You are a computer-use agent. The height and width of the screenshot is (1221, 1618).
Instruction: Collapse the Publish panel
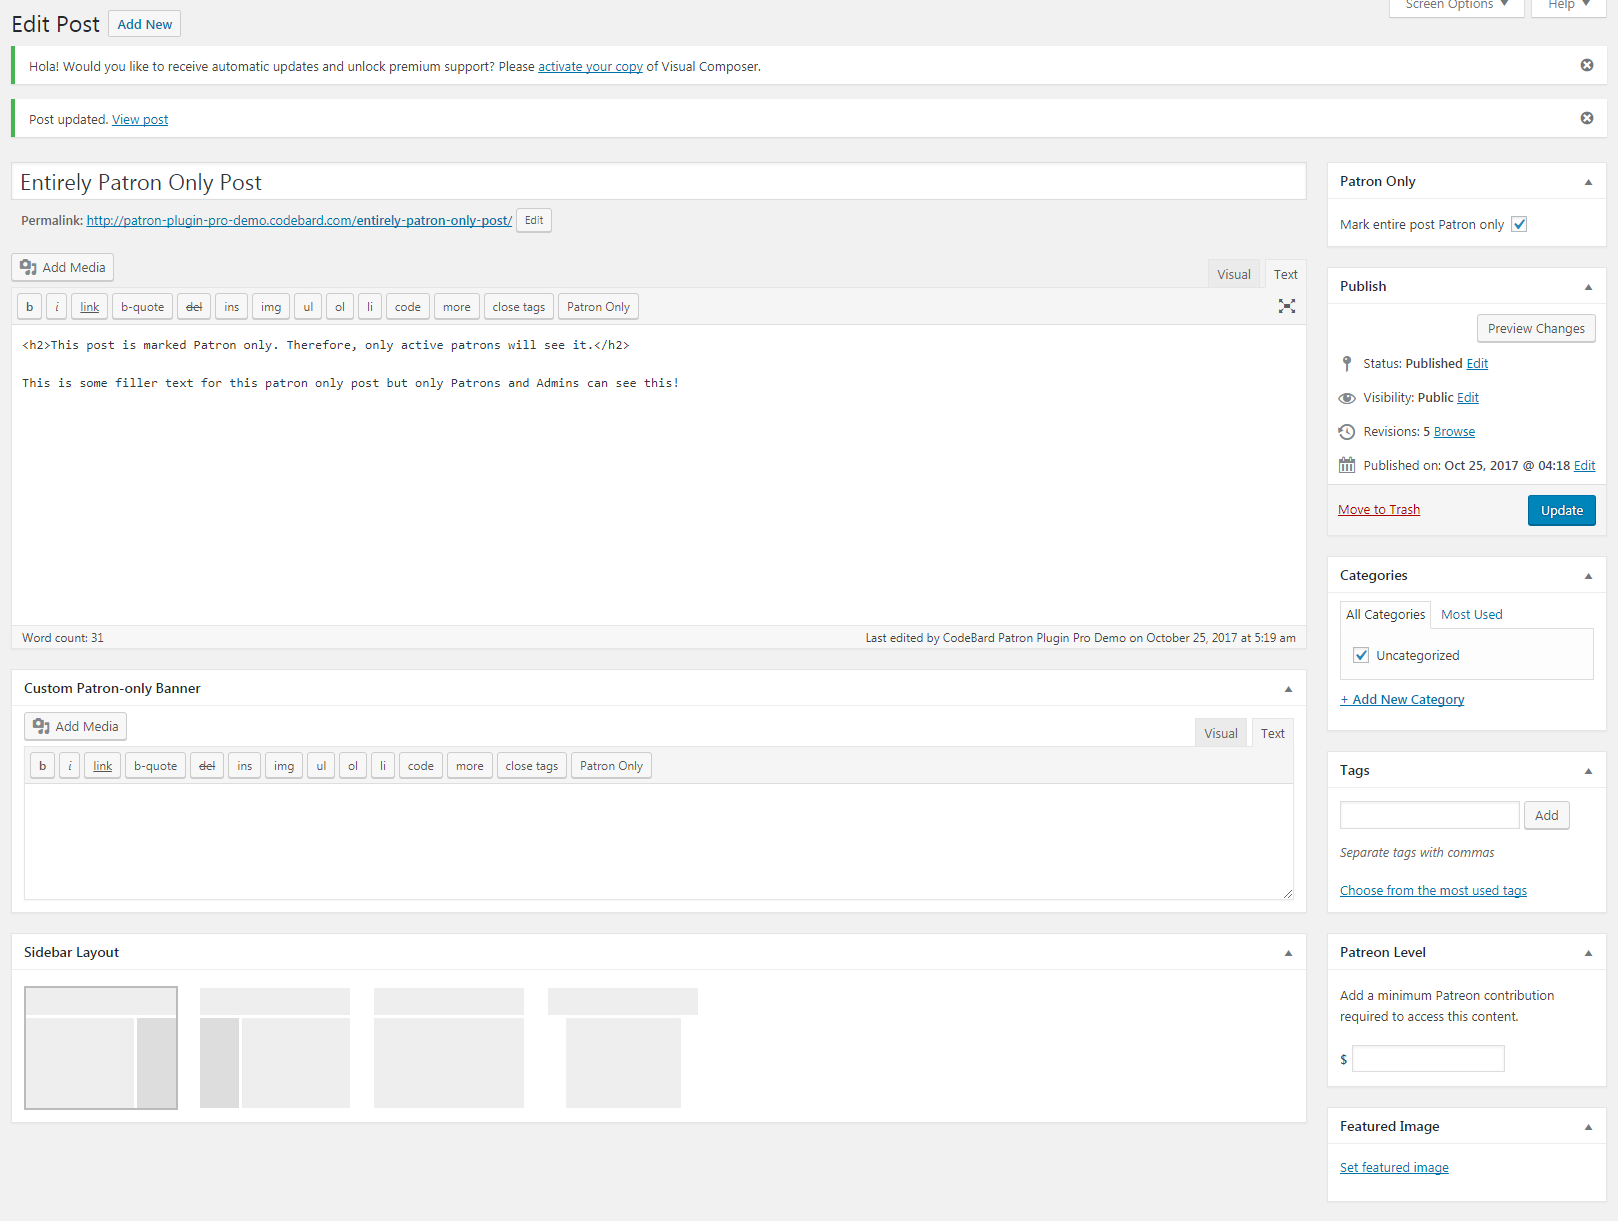pyautogui.click(x=1587, y=286)
